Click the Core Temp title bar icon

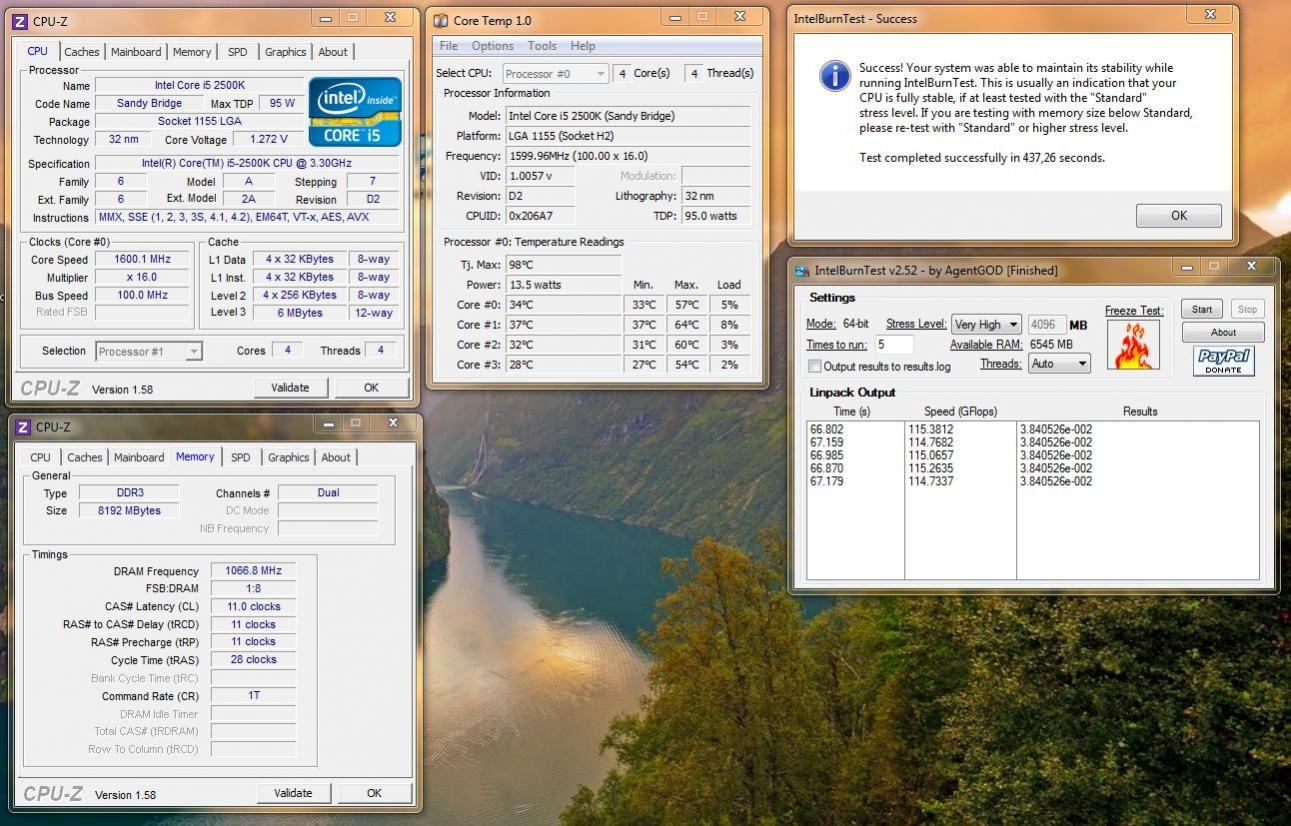point(441,20)
